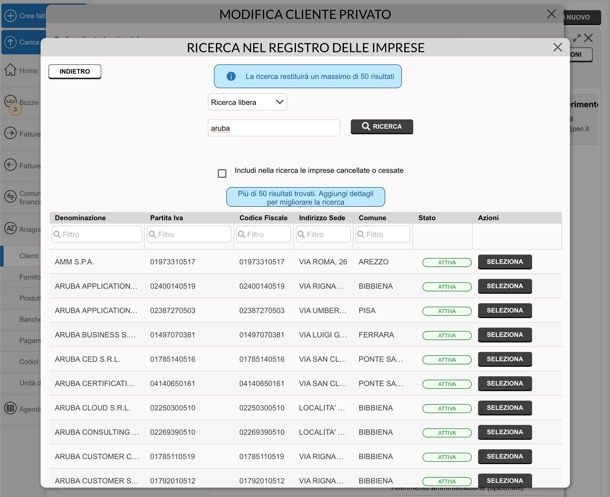Select ARUBA CED S.R.L. with SELEZIONA
This screenshot has width=610, height=497.
(505, 359)
